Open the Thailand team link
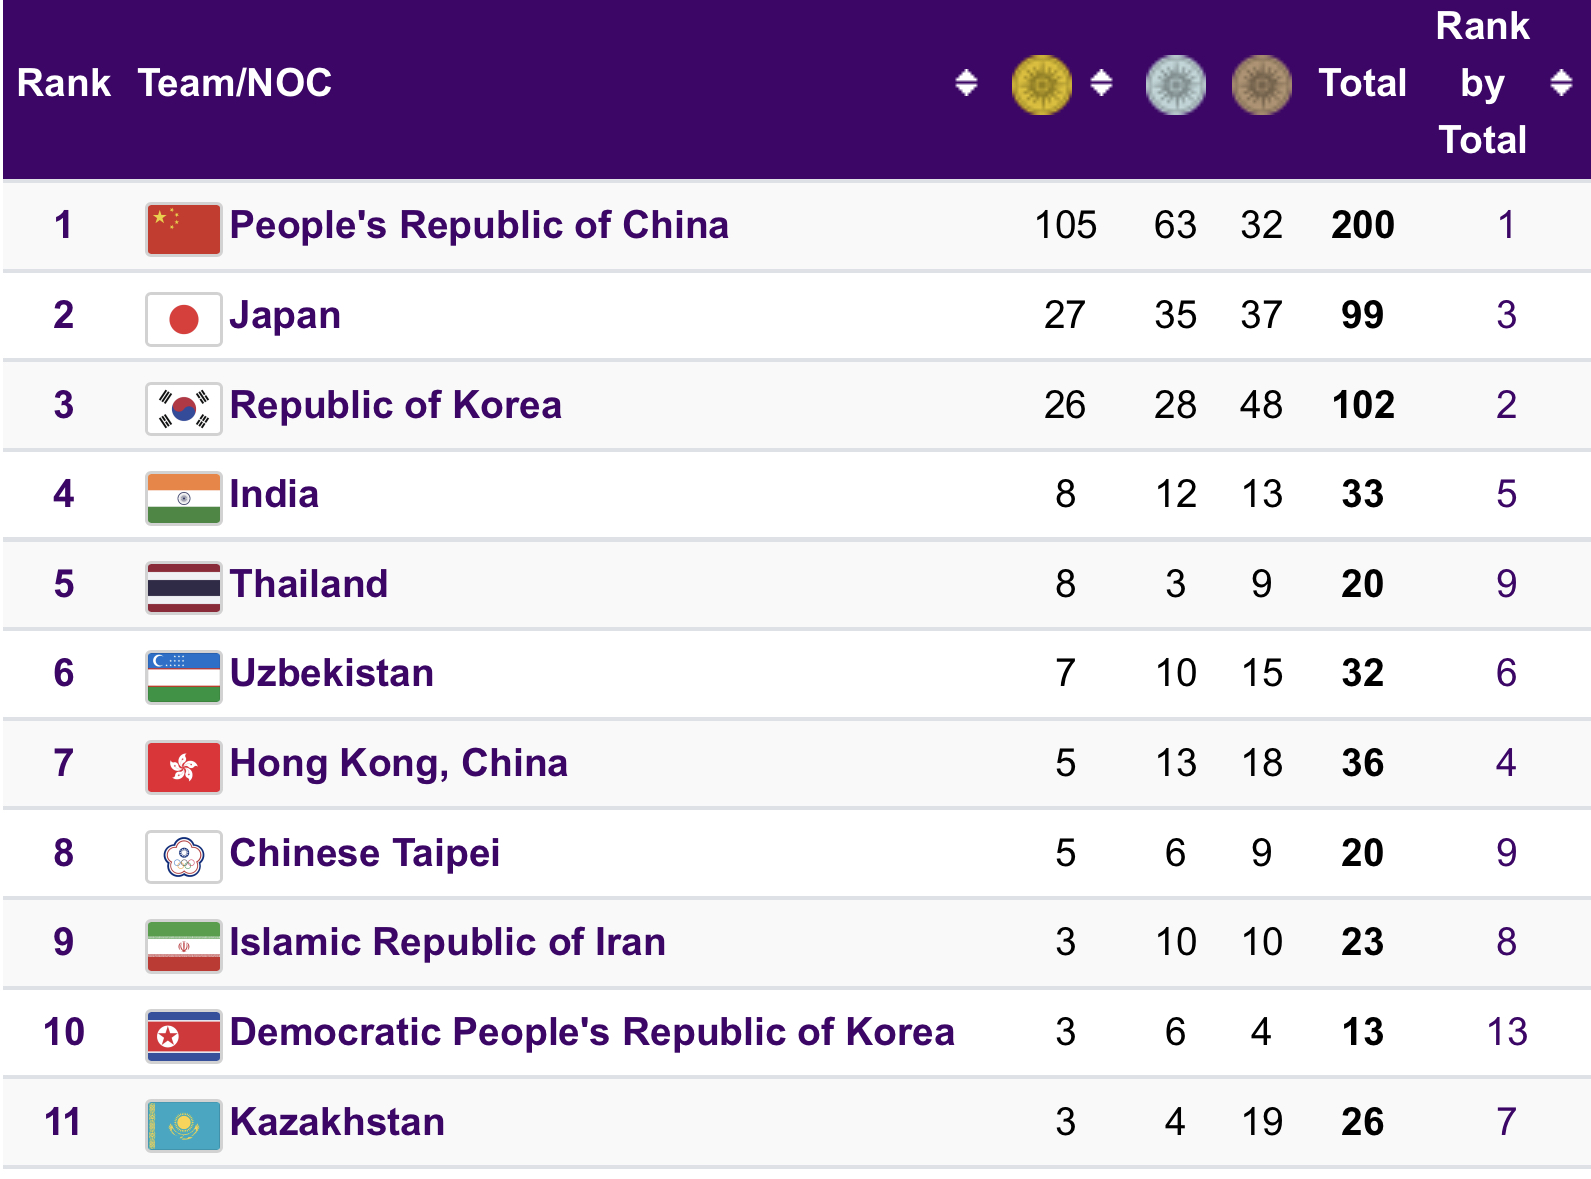1591x1179 pixels. 309,584
